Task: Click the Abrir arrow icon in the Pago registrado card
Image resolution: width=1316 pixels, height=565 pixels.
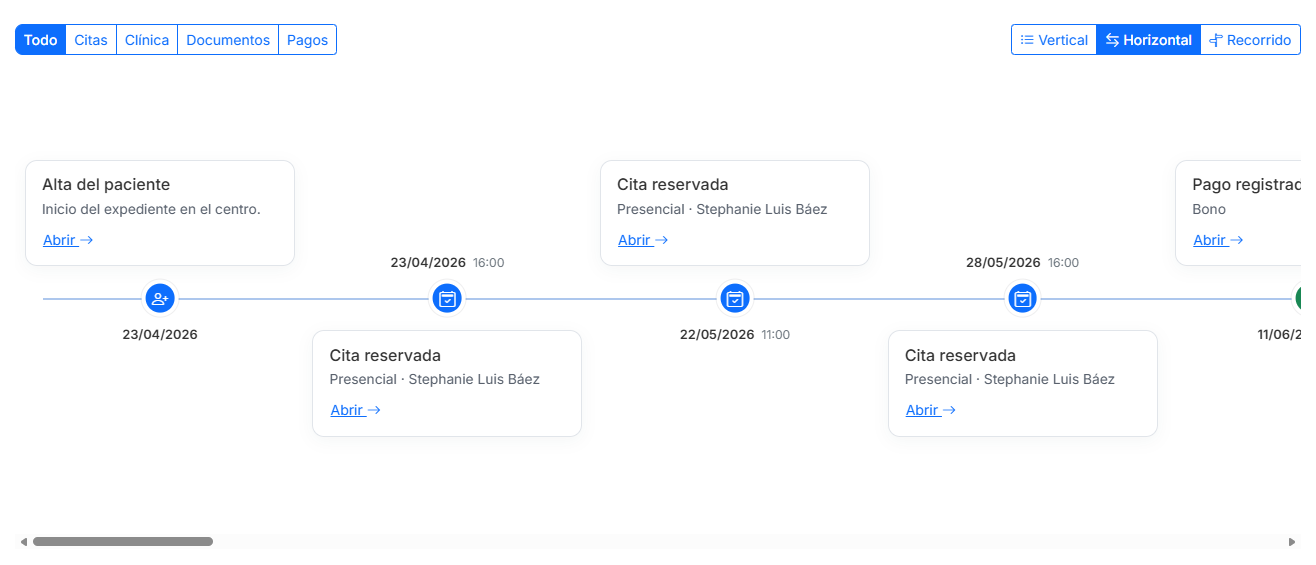Action: tap(1237, 240)
